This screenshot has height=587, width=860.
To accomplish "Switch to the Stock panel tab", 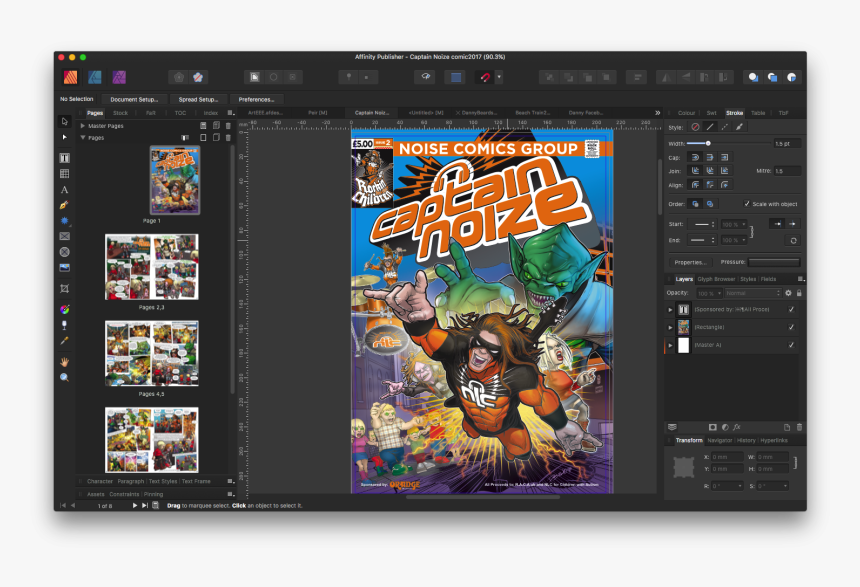I will point(120,113).
